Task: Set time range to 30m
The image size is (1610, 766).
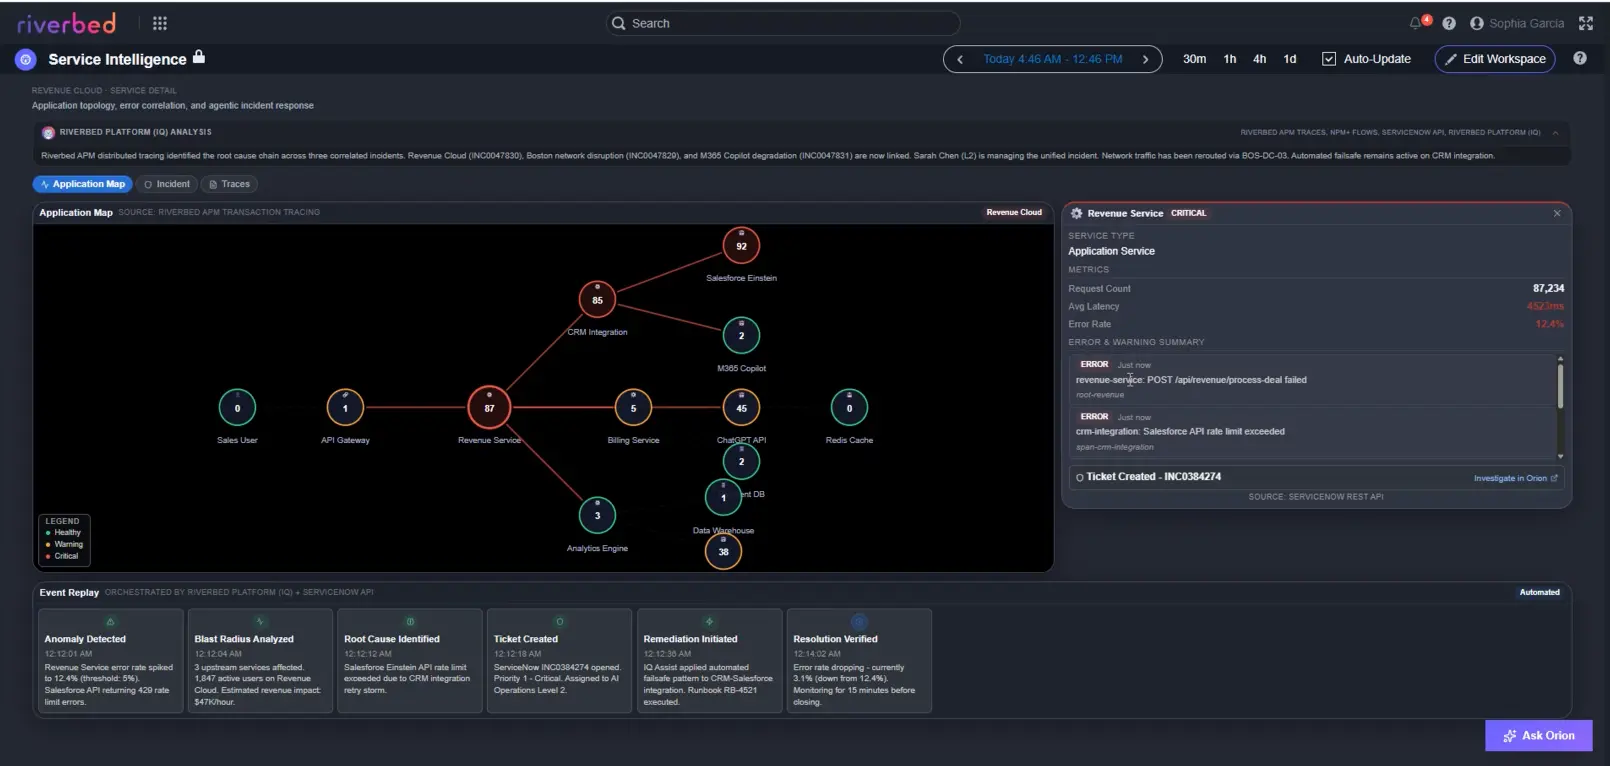Action: tap(1194, 59)
